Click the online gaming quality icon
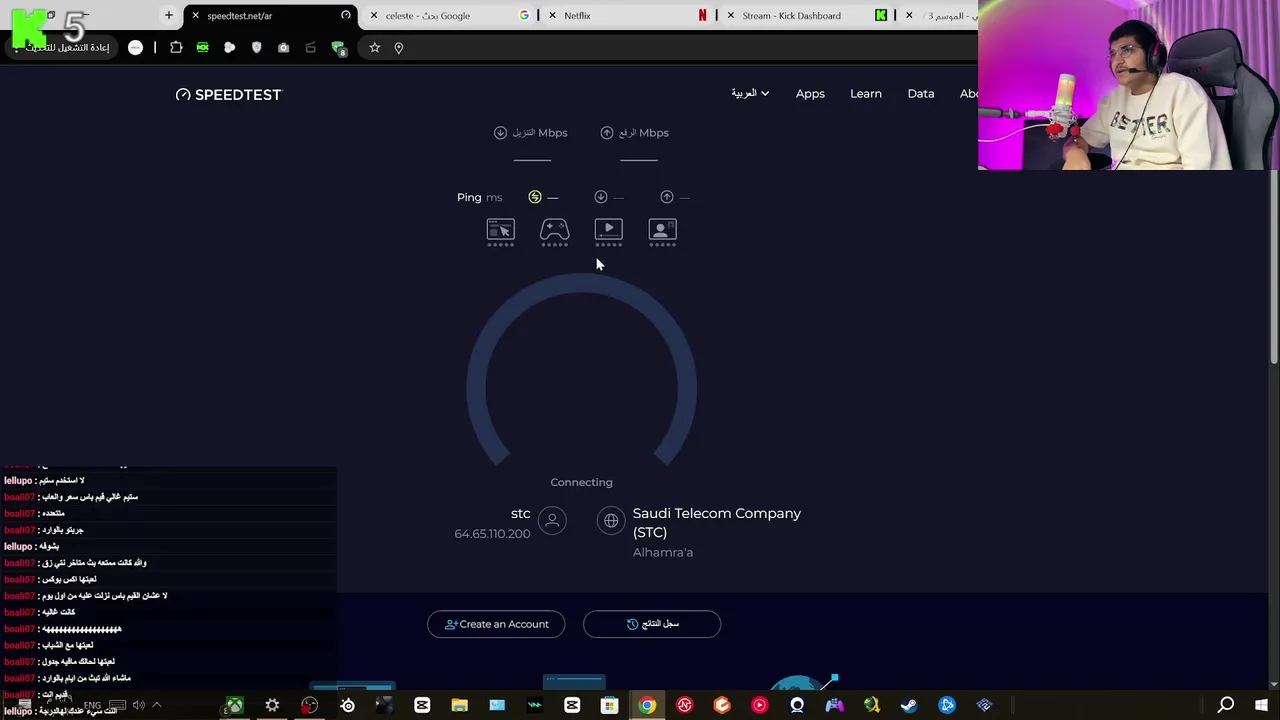The image size is (1280, 720). pyautogui.click(x=554, y=232)
